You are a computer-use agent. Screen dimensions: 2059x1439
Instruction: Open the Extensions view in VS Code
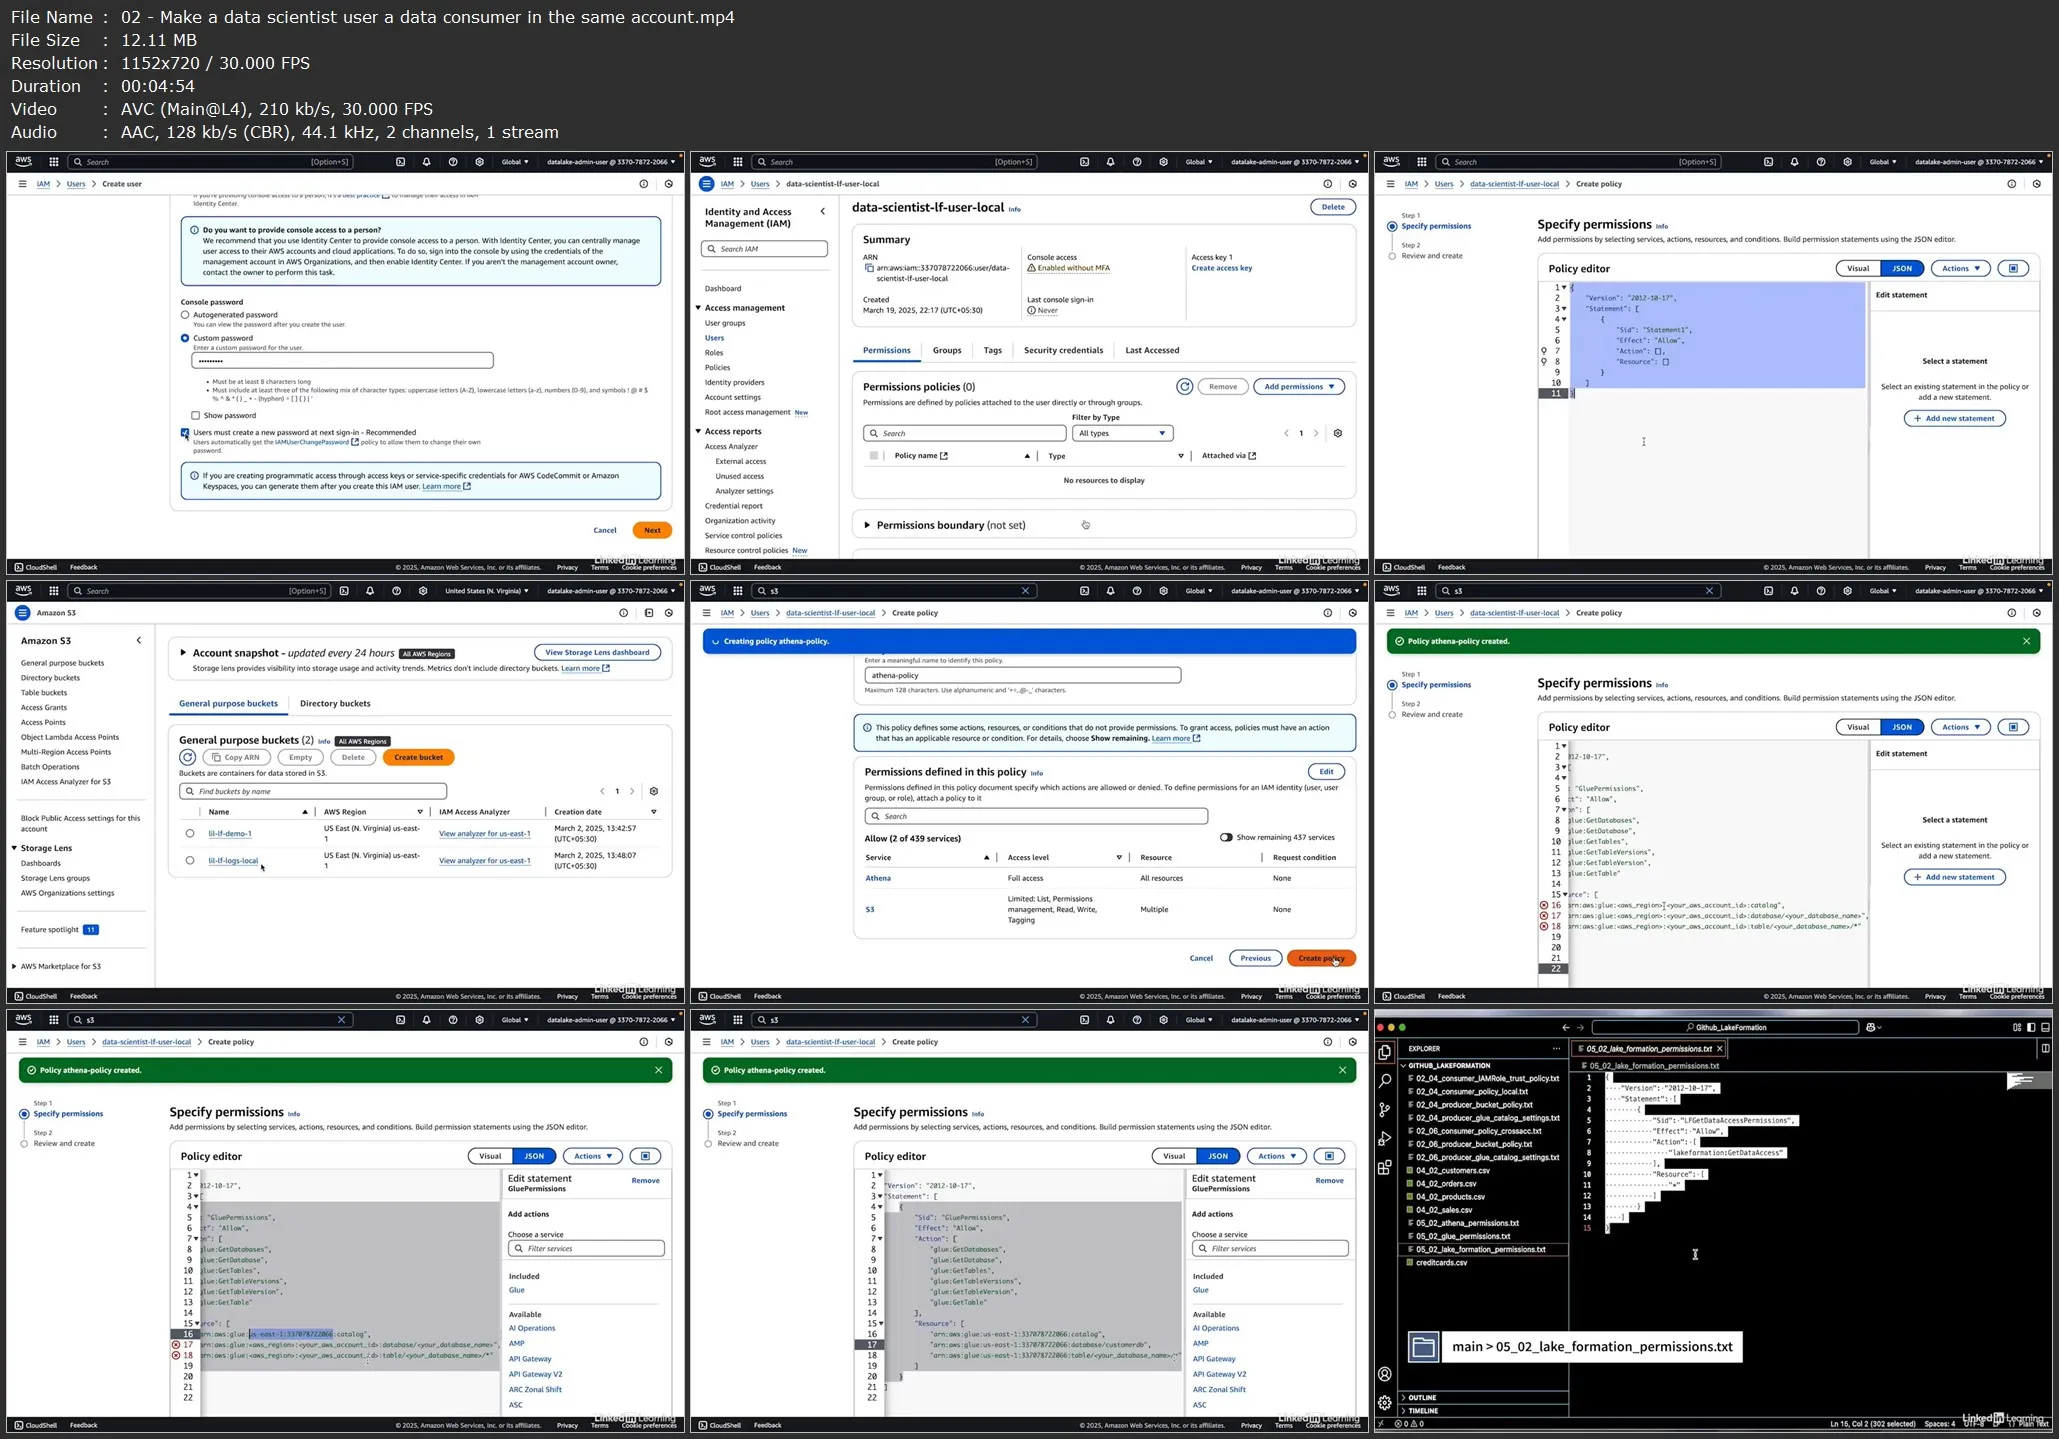point(1384,1167)
